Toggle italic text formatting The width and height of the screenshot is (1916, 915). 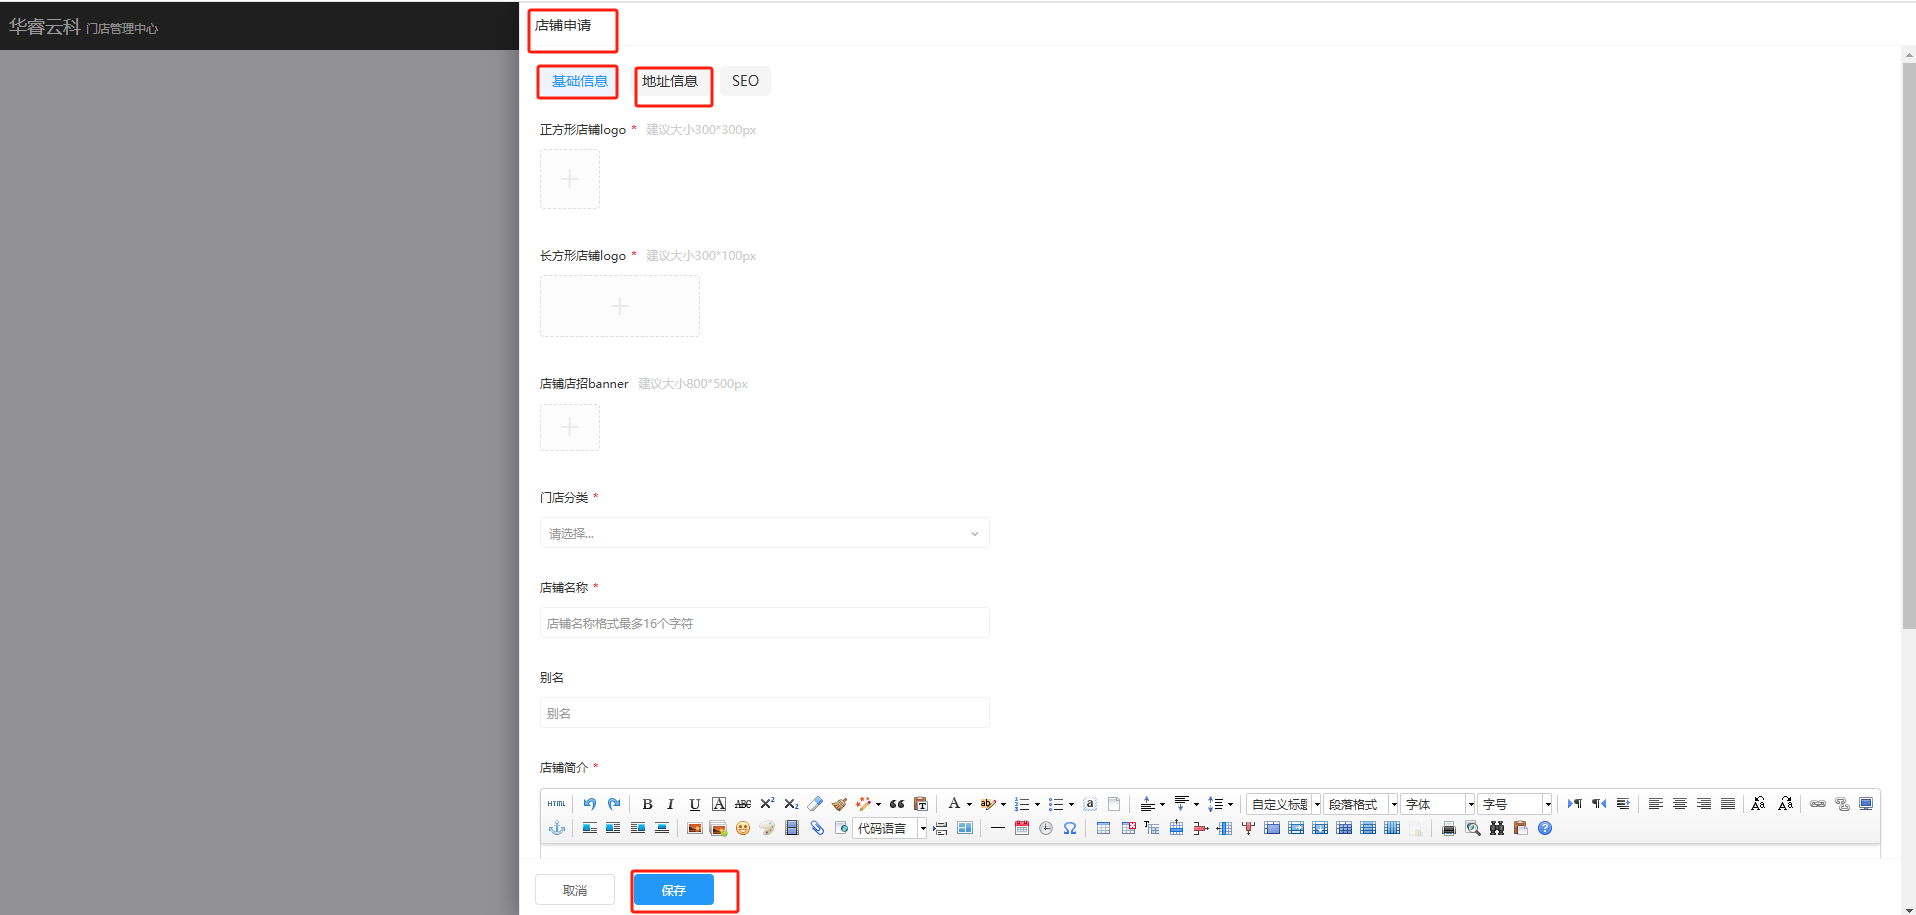coord(670,804)
